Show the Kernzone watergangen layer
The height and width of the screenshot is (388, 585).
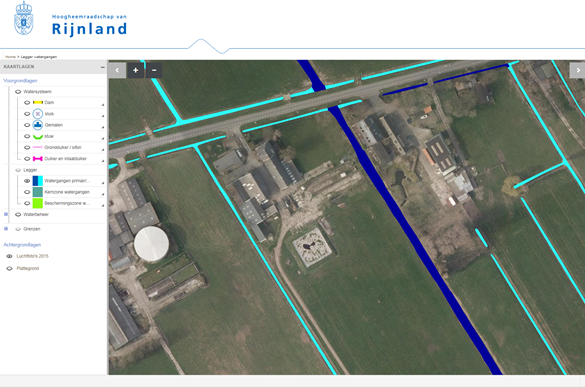click(27, 192)
